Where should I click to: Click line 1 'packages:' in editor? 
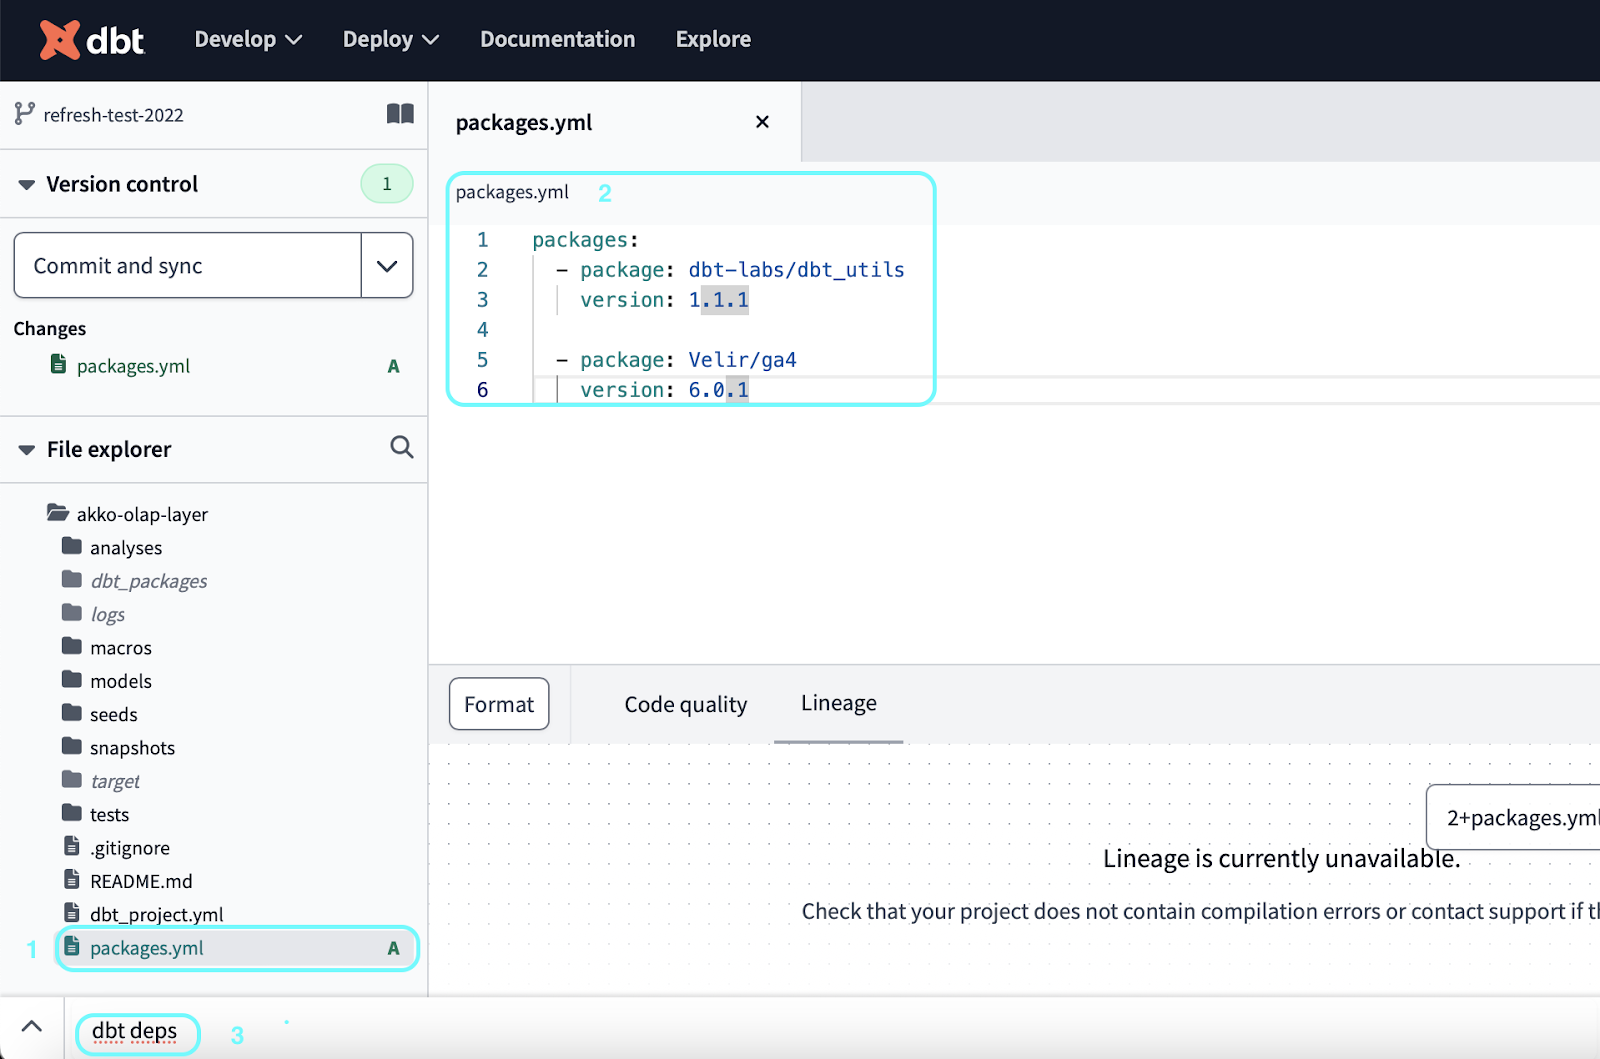point(585,240)
